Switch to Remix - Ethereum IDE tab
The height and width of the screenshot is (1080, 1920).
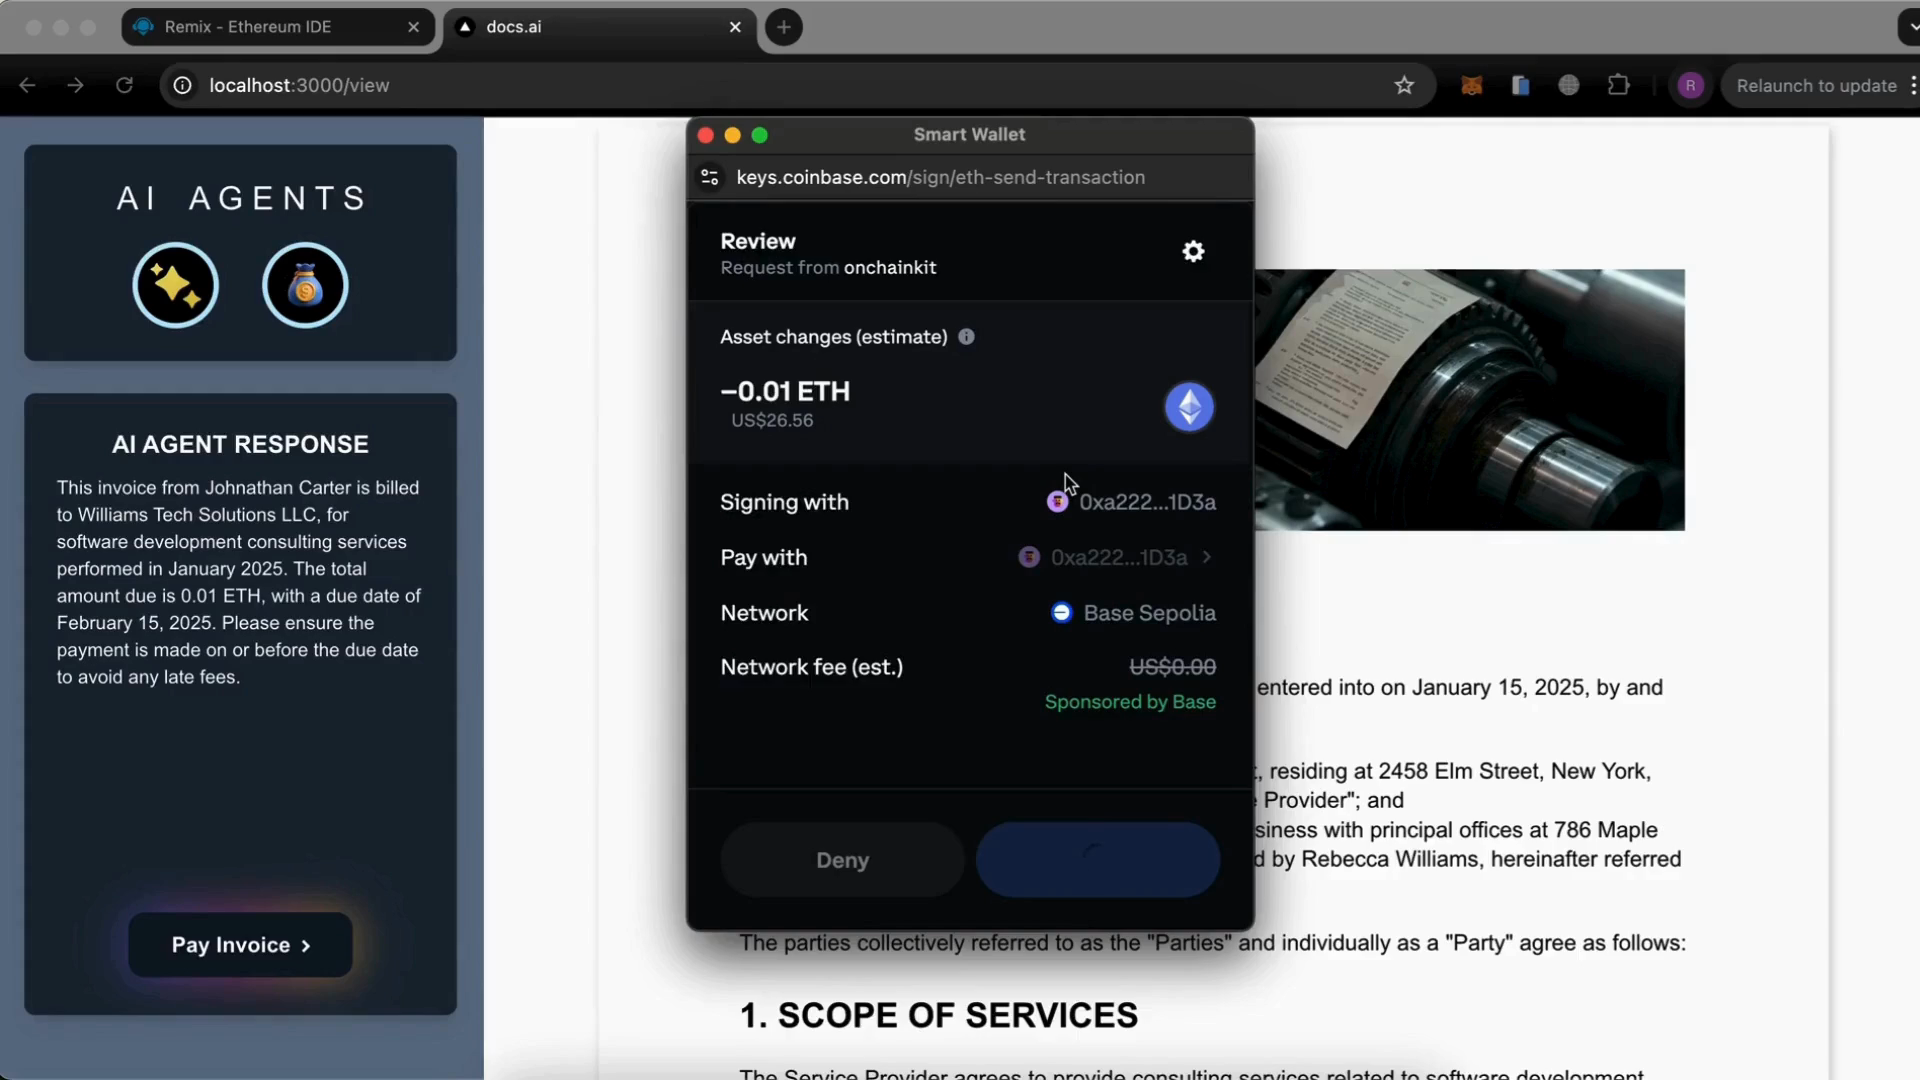(277, 27)
